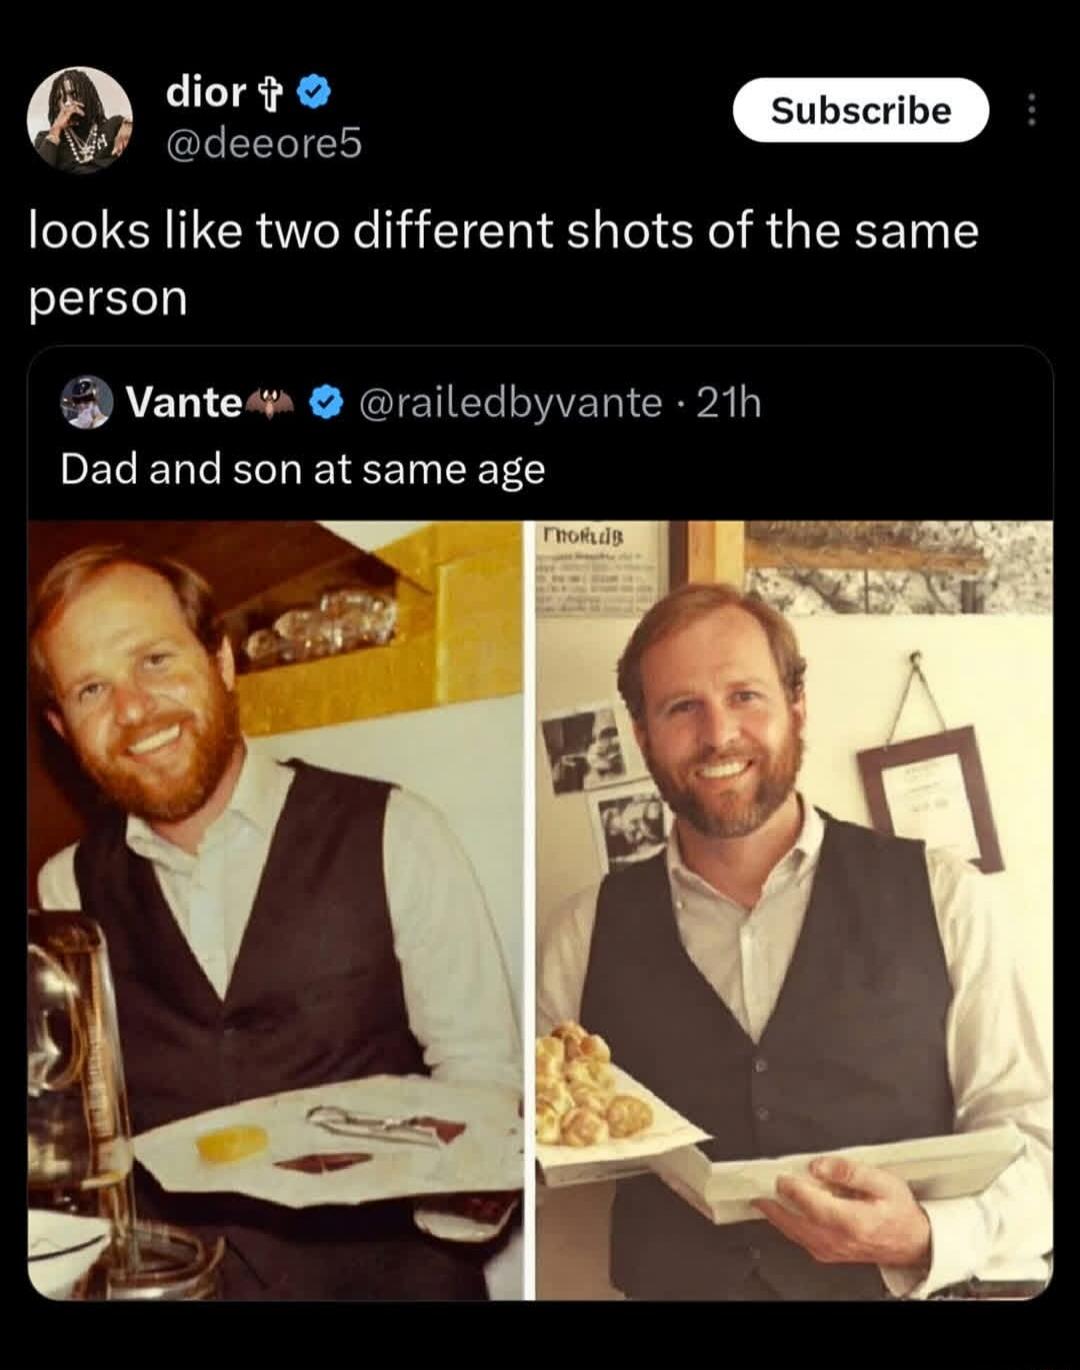Screen dimensions: 1080x1370
Task: Enlarge the left photo with the plate
Action: (x=276, y=910)
